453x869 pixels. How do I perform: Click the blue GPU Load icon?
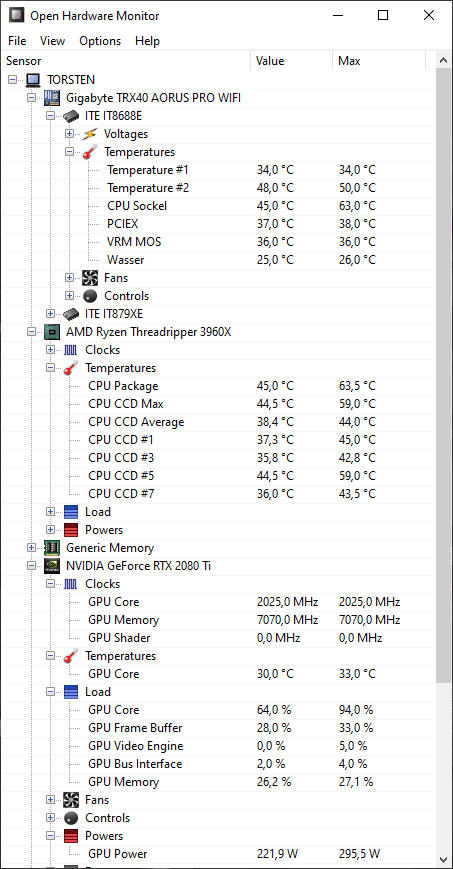(70, 692)
